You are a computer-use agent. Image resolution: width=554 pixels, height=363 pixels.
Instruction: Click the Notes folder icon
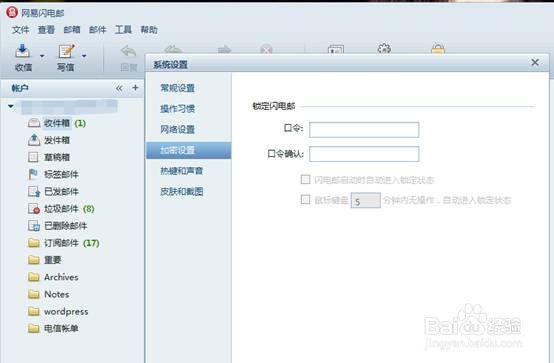coord(34,294)
